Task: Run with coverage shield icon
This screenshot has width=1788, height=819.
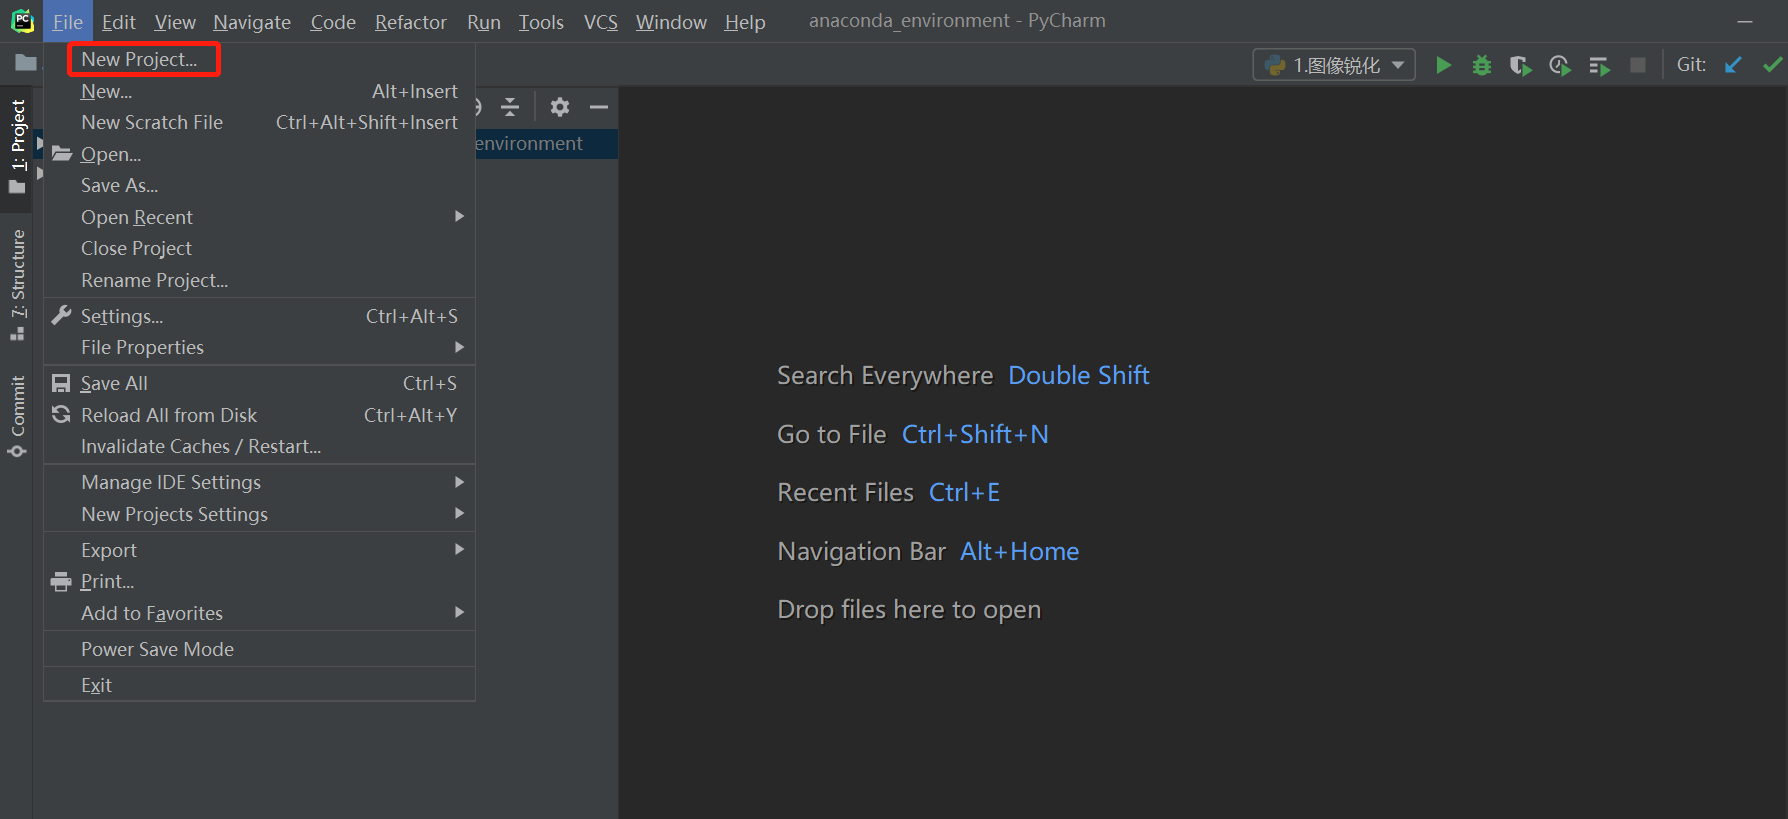Action: 1520,65
